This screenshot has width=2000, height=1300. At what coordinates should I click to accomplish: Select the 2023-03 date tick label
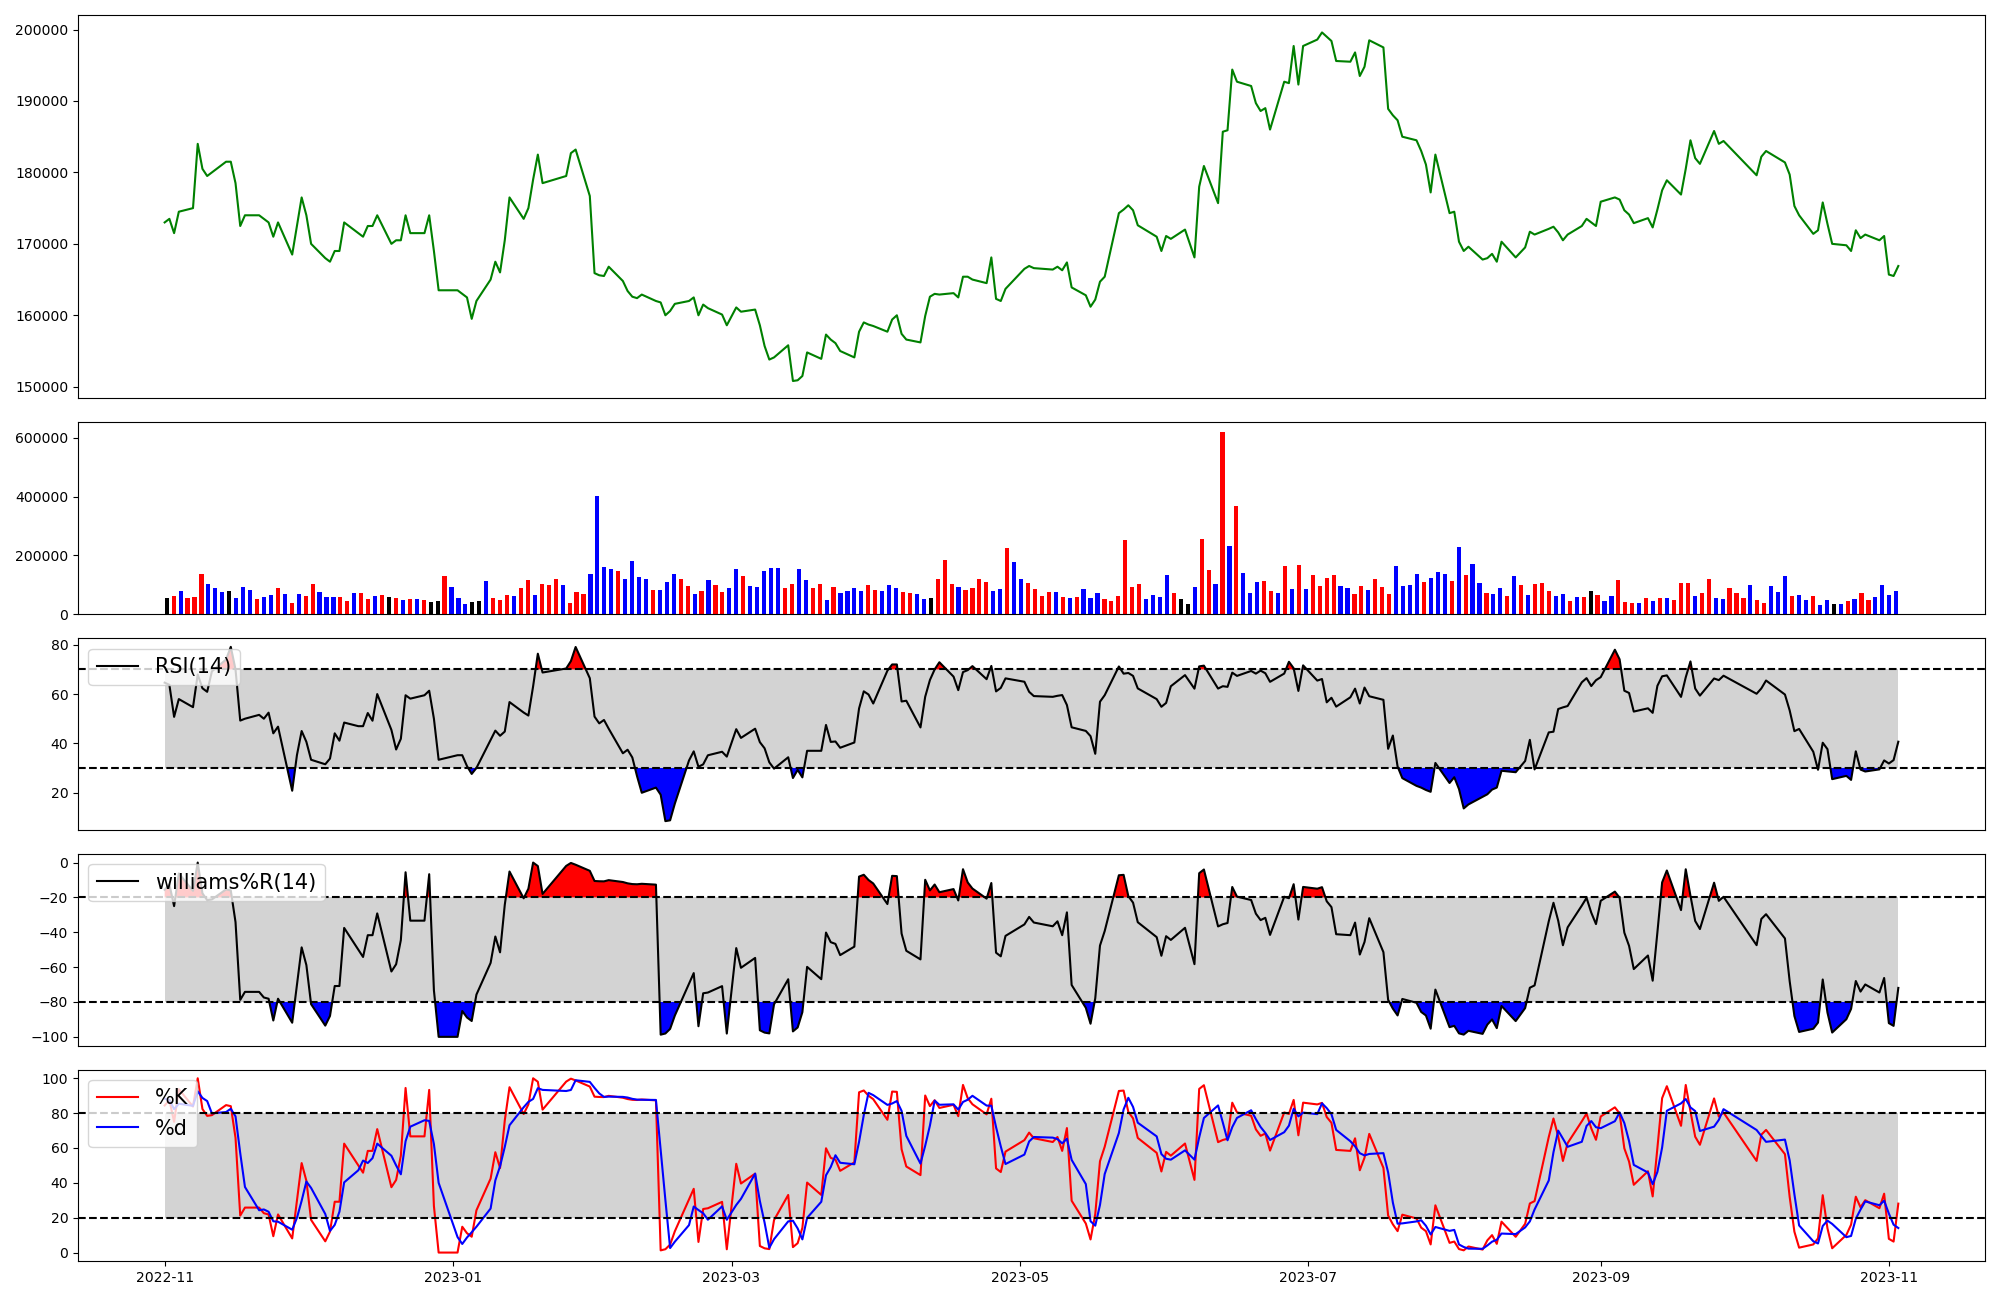click(x=732, y=1277)
